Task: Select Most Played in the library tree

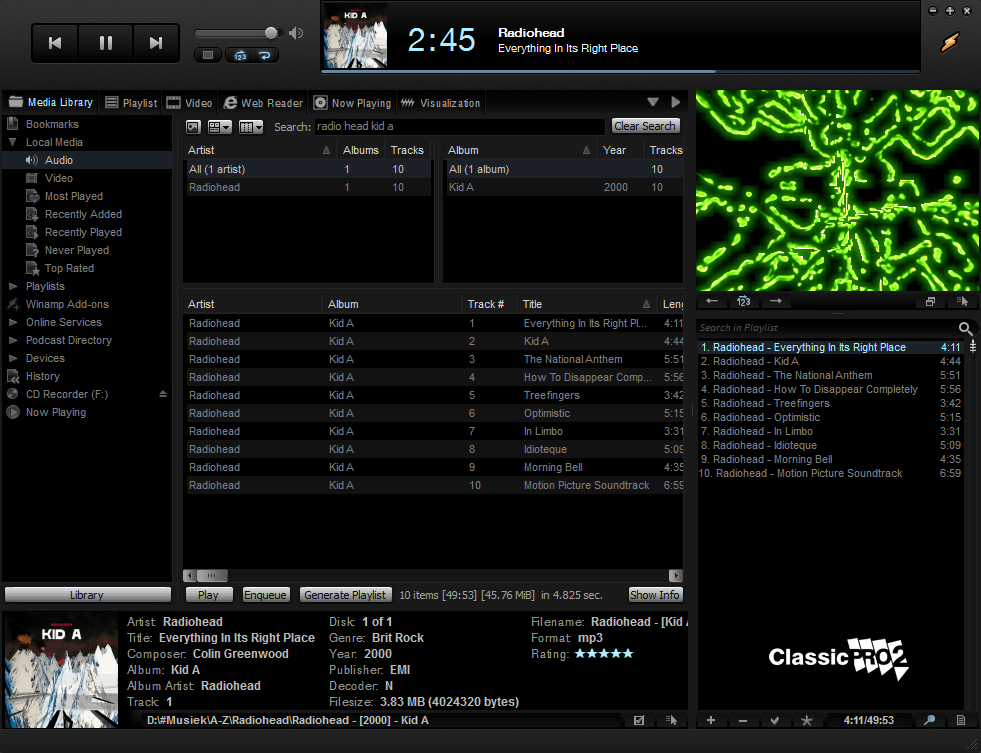Action: [74, 196]
